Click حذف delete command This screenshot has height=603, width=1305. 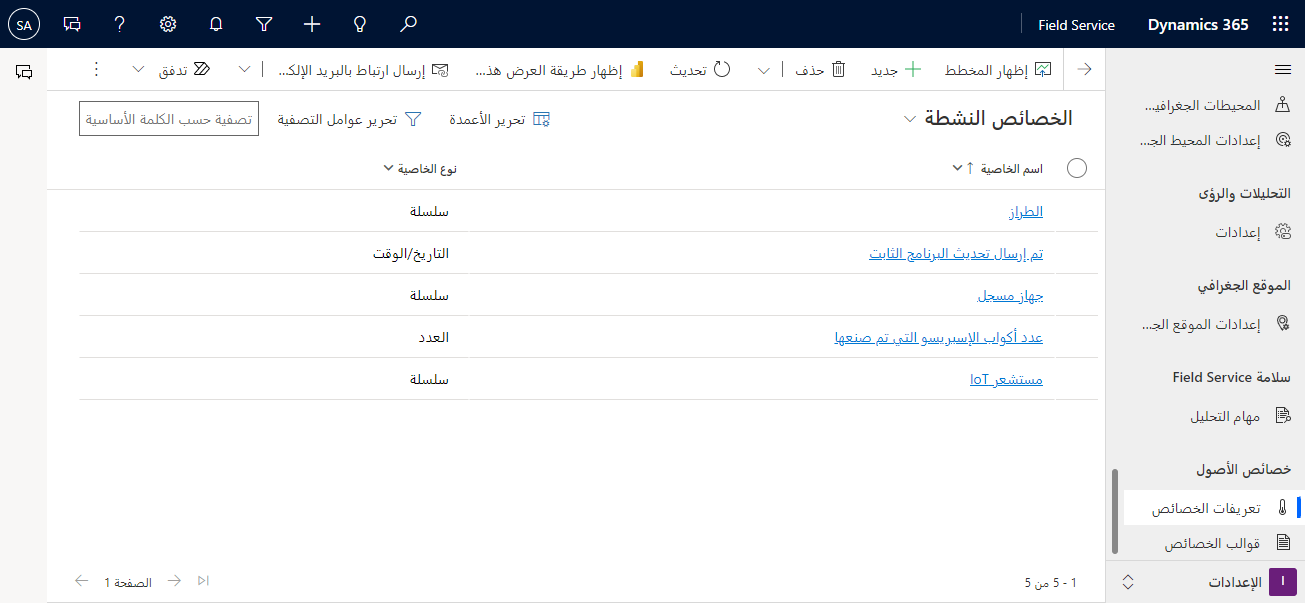[x=821, y=70]
